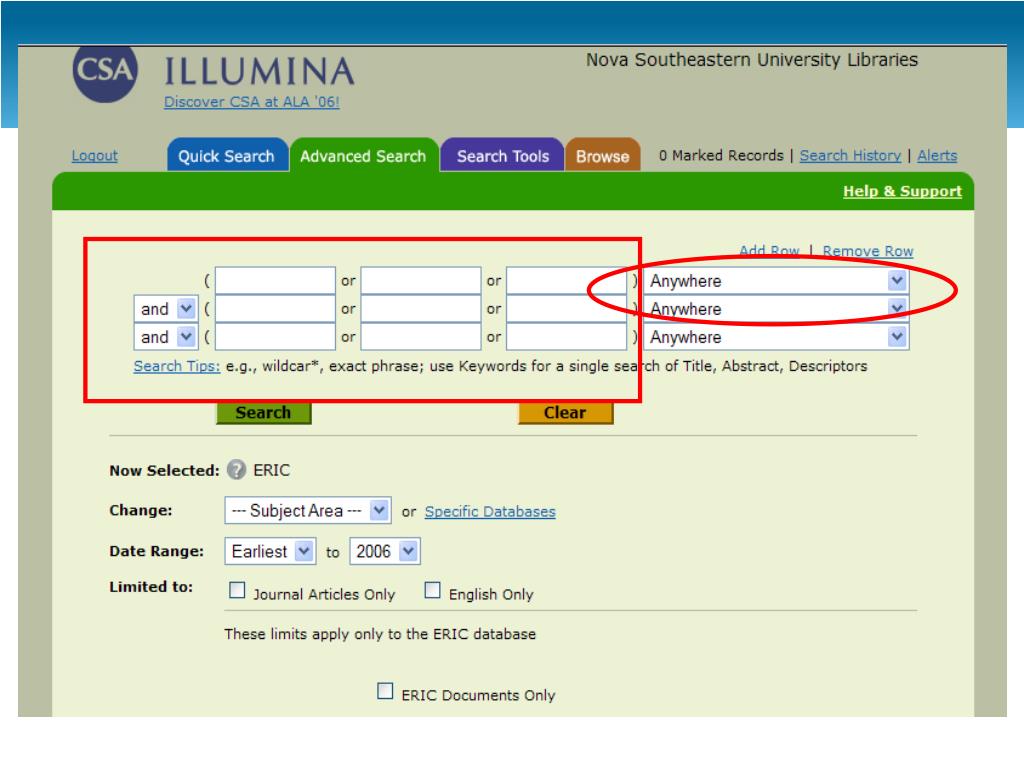
Task: Open the Search Tools tab
Action: [502, 155]
